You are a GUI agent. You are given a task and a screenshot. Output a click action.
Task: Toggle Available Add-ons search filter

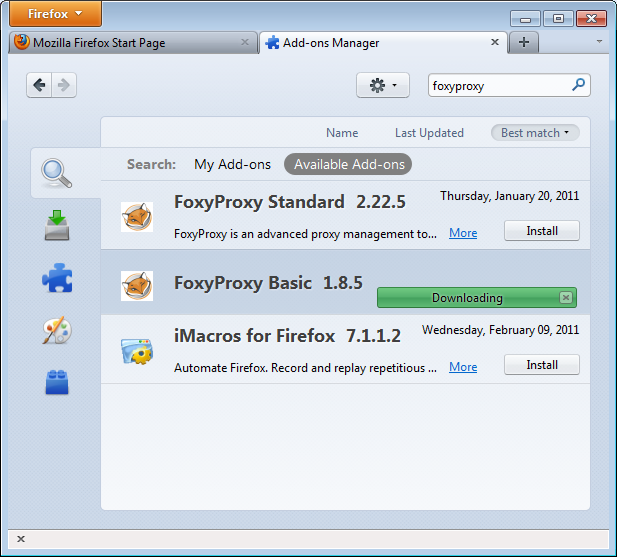349,164
